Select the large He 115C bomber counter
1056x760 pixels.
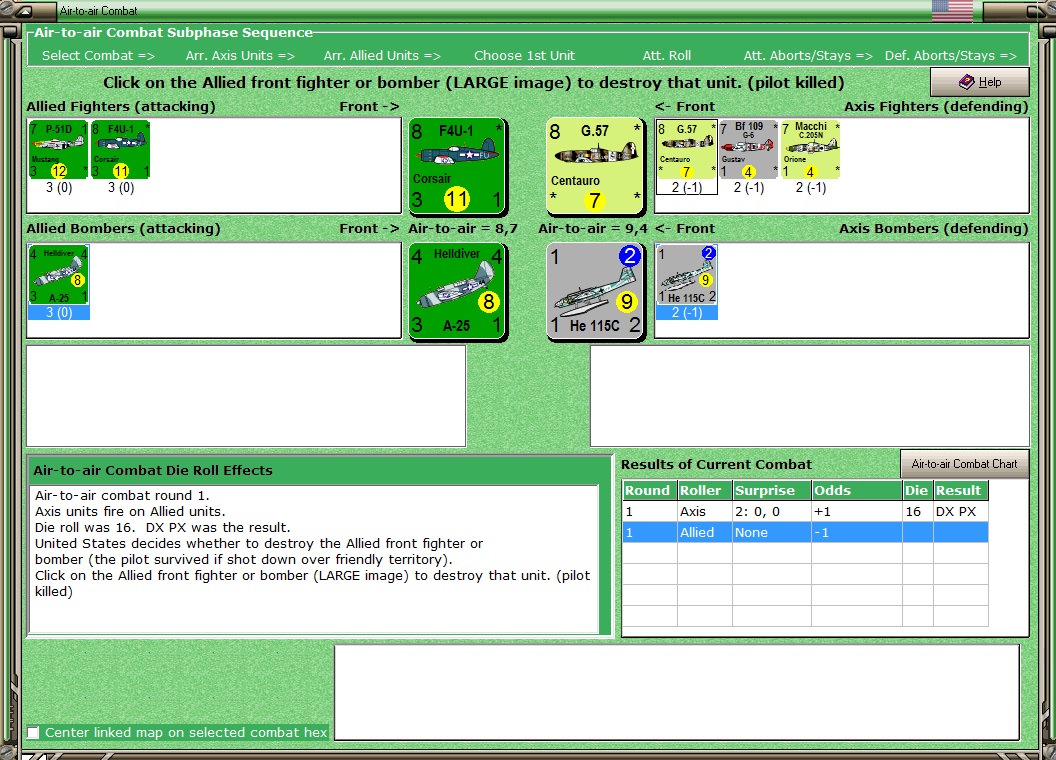[595, 292]
